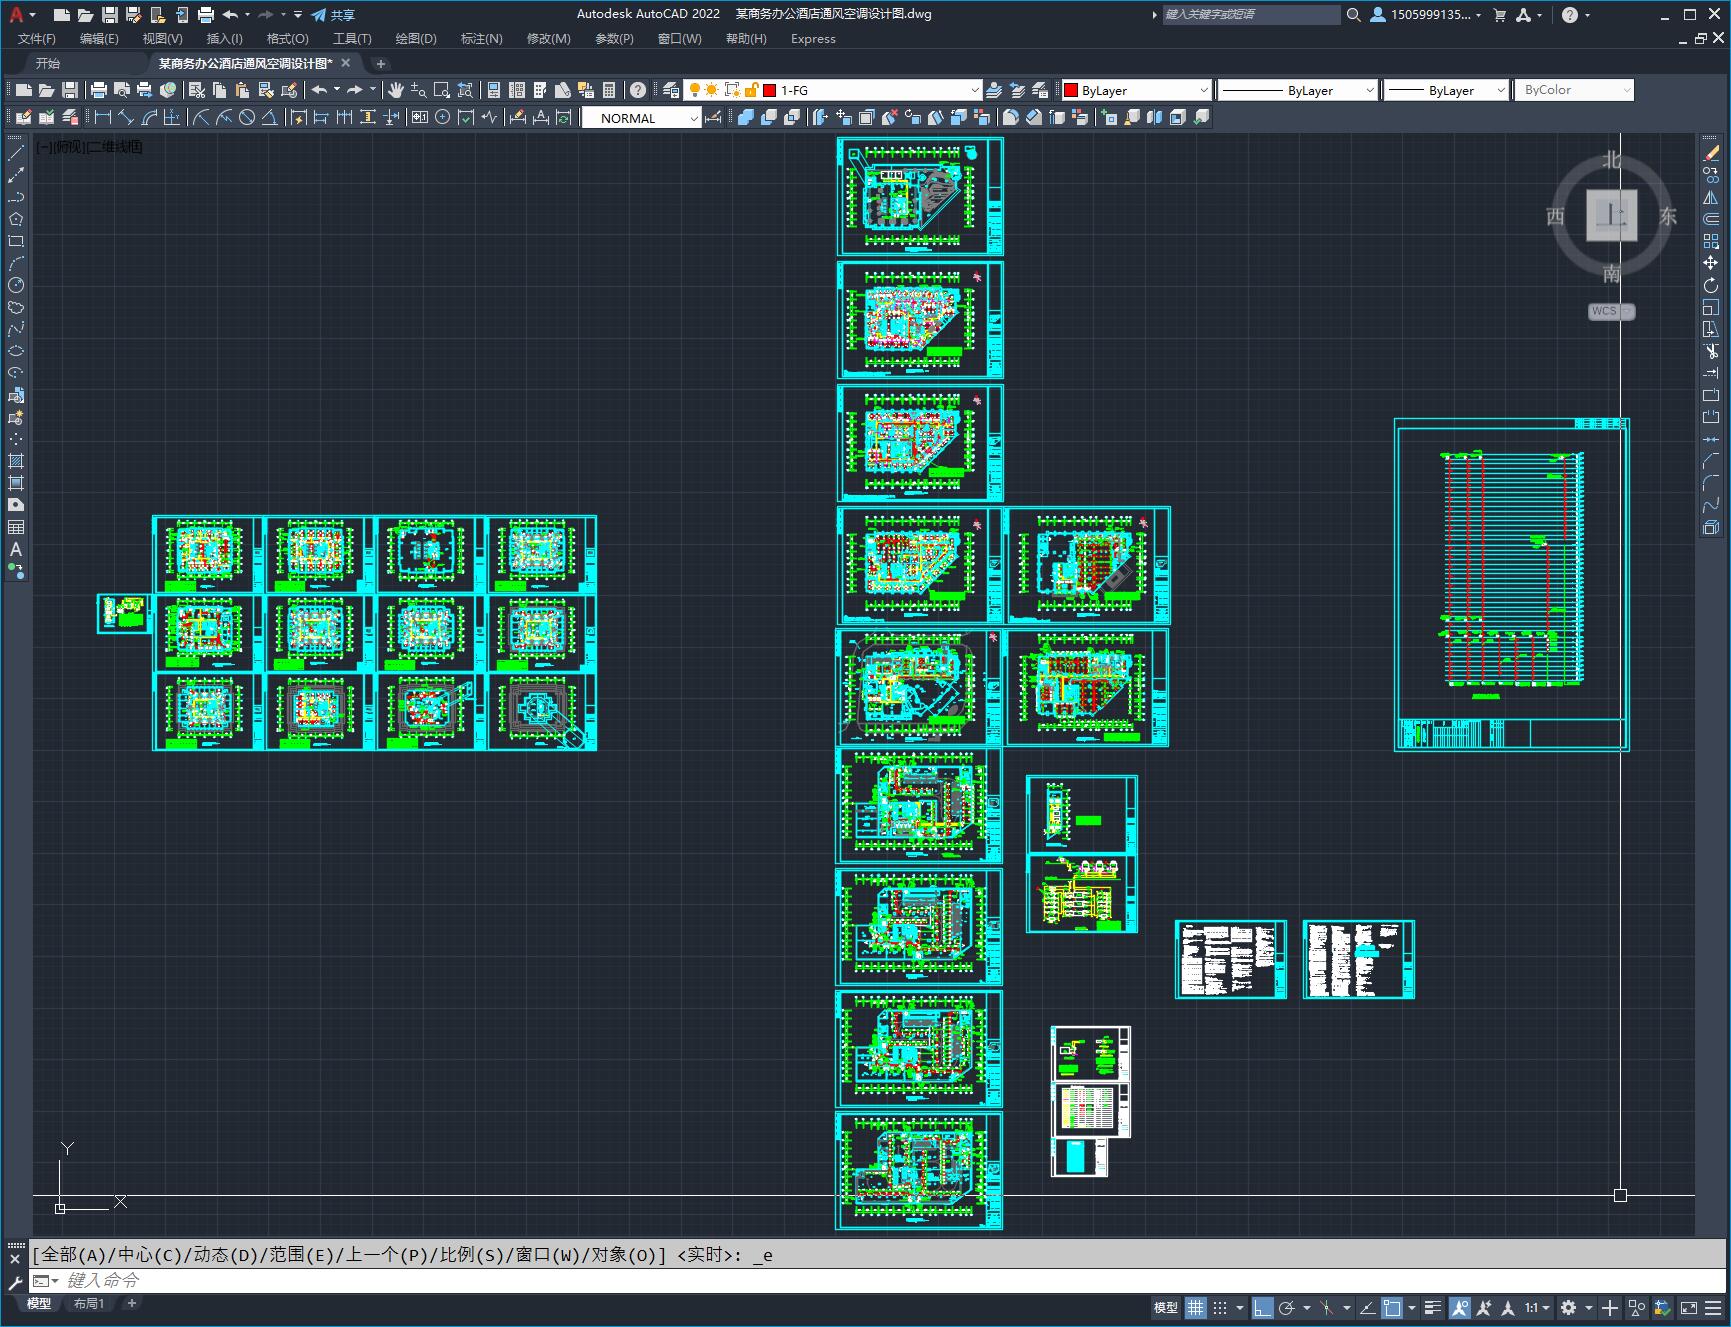
Task: Open the Plot print icon in standard toolbar
Action: (99, 90)
